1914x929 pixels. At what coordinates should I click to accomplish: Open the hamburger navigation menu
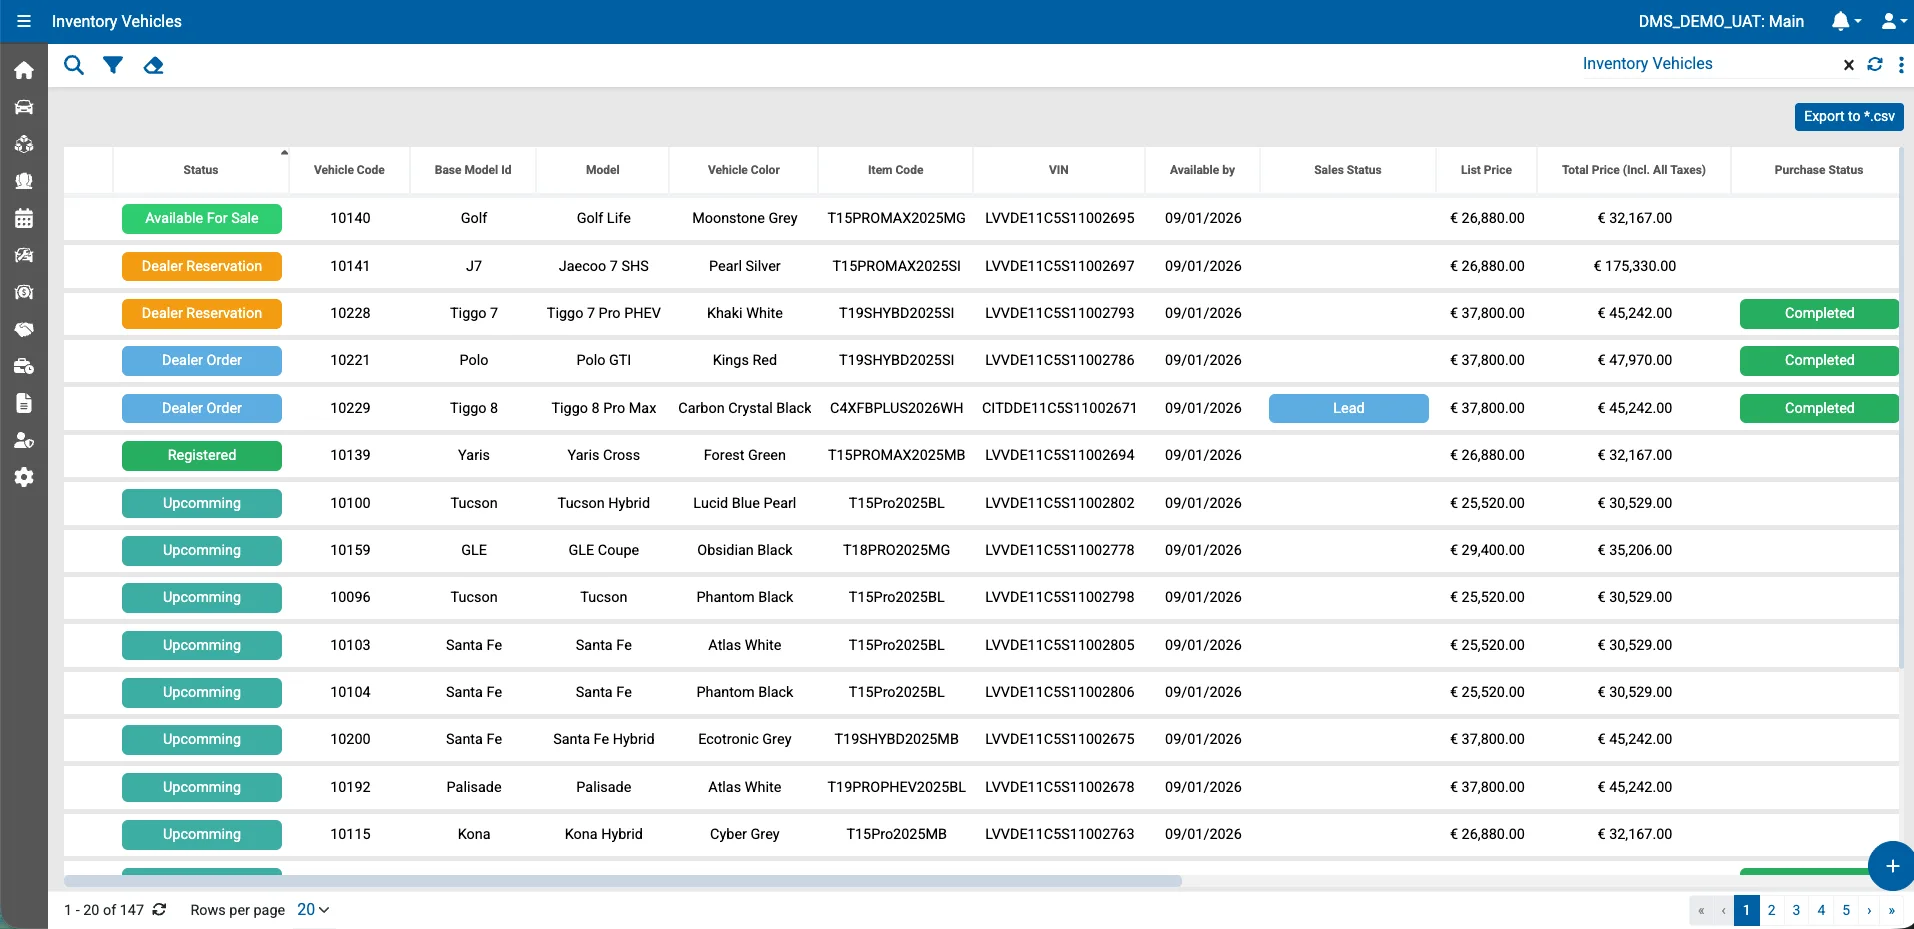24,21
